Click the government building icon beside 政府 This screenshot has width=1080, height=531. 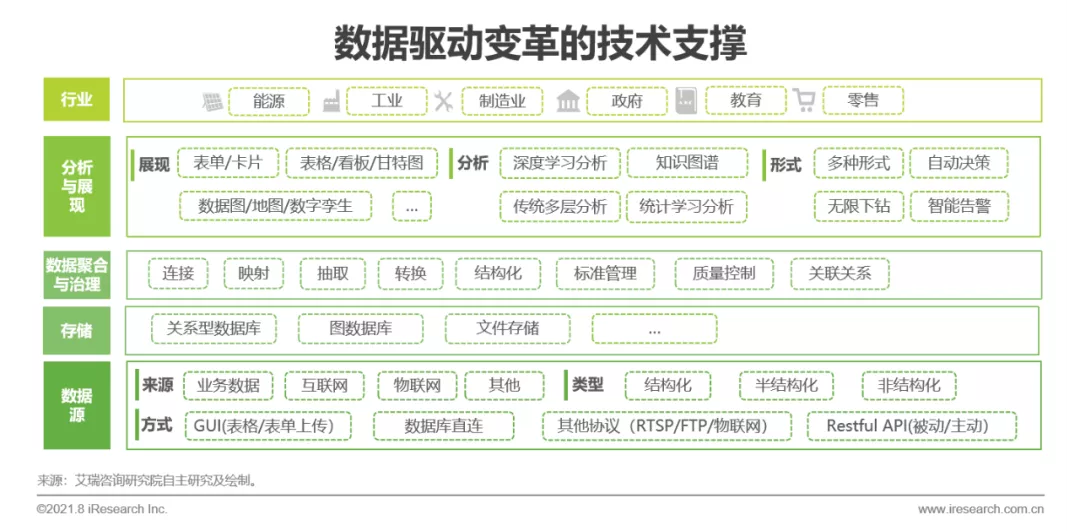point(568,102)
